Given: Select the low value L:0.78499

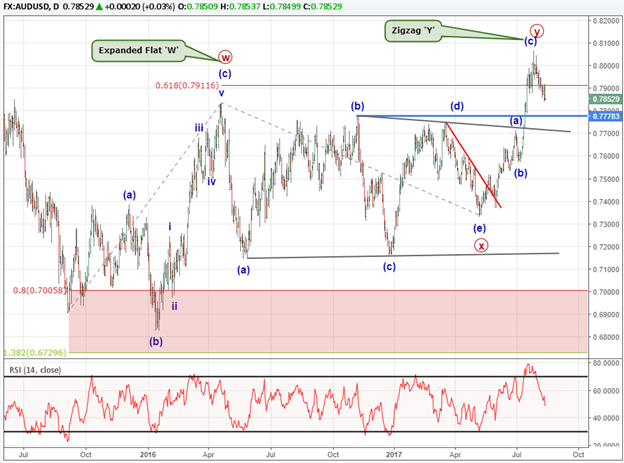Looking at the screenshot, I should click(281, 6).
